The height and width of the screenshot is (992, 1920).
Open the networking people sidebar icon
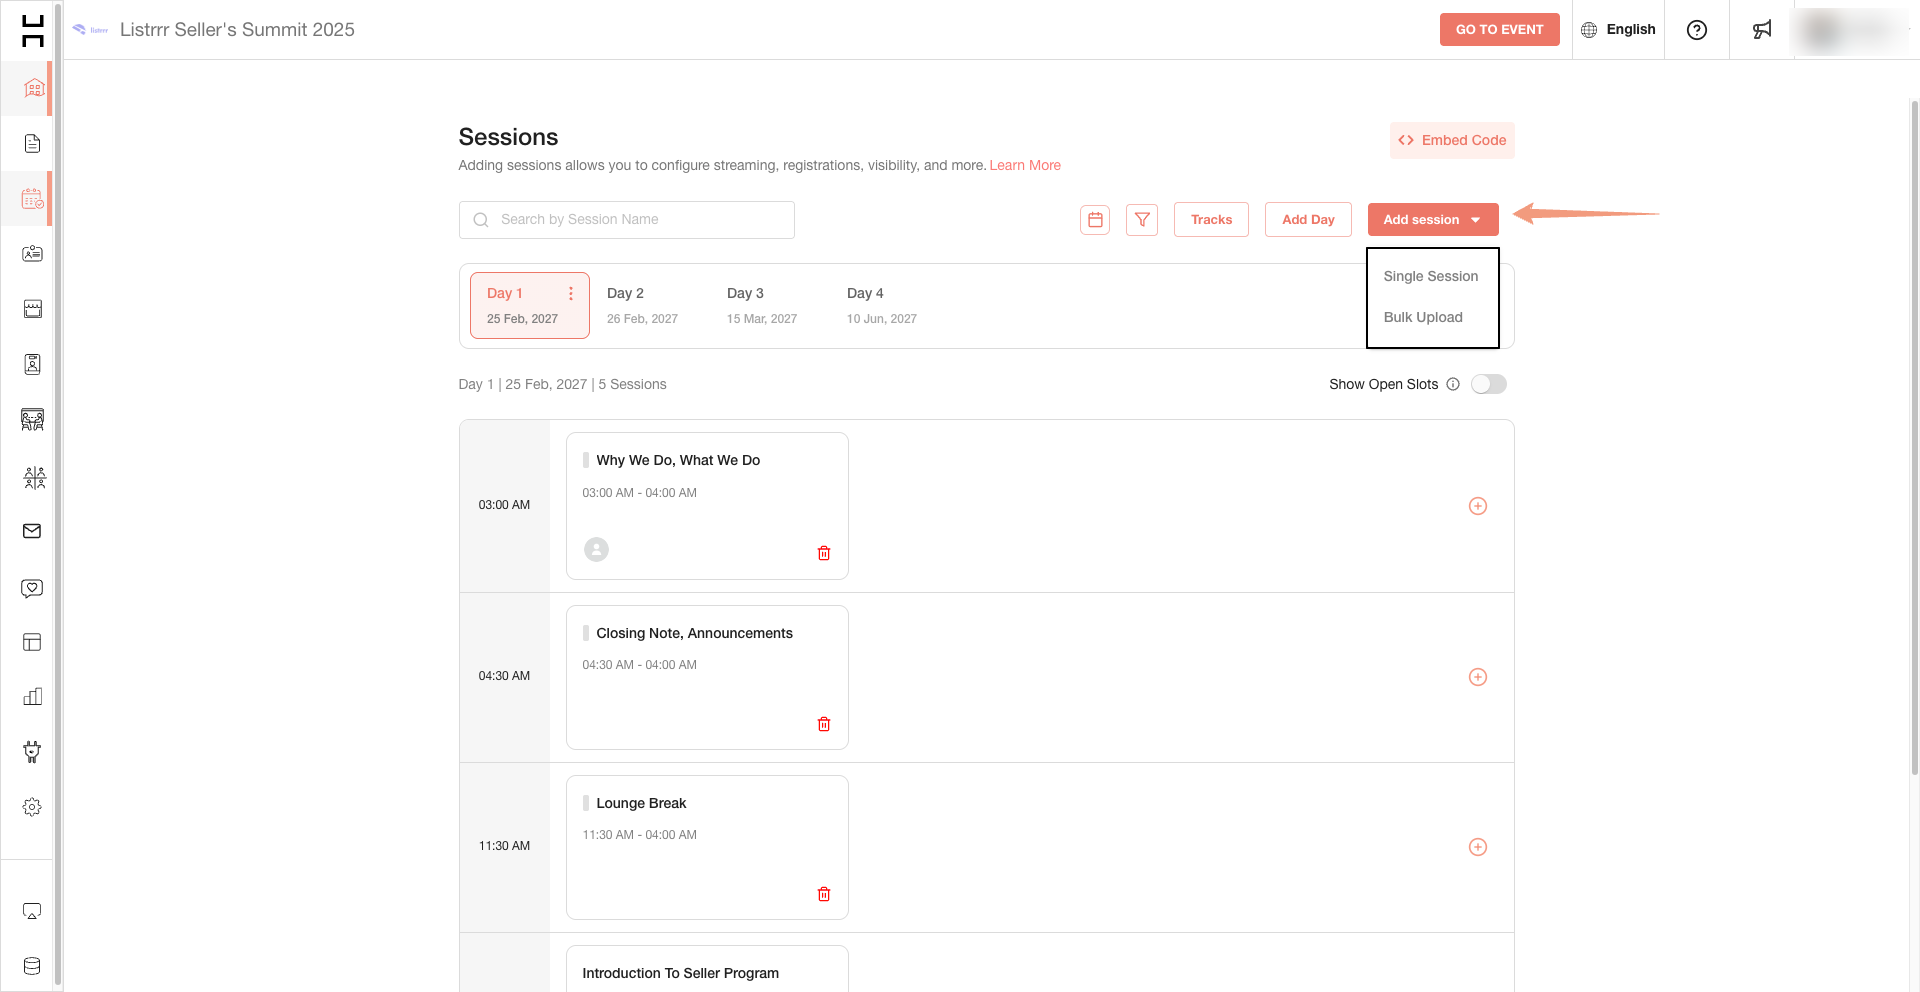(34, 477)
